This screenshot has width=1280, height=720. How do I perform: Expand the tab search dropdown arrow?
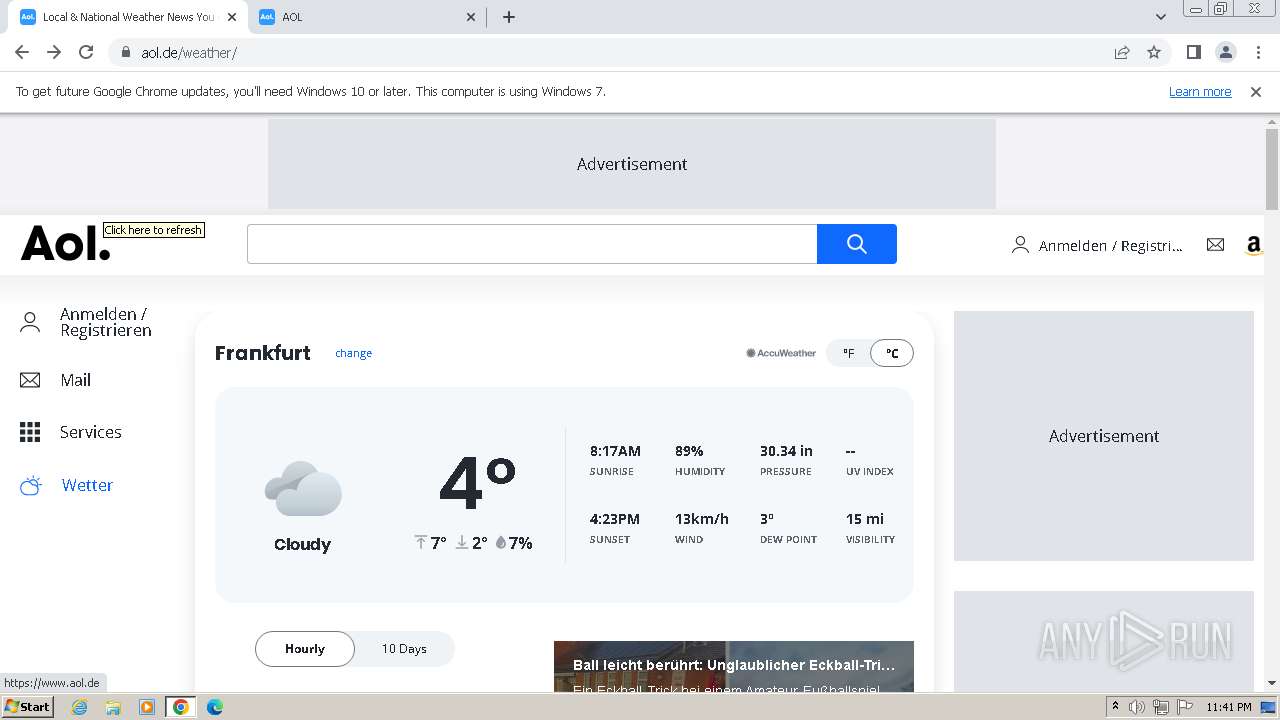tap(1161, 17)
